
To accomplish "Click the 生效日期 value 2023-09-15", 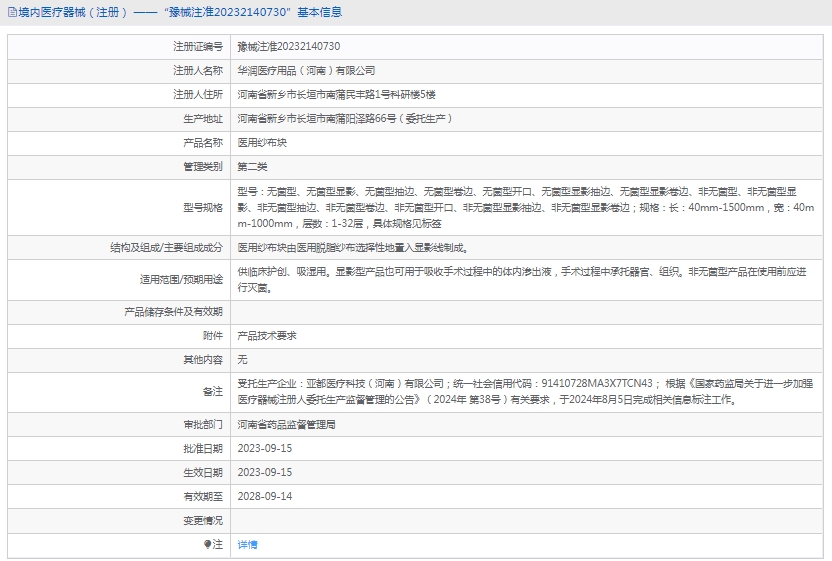I will tap(264, 472).
